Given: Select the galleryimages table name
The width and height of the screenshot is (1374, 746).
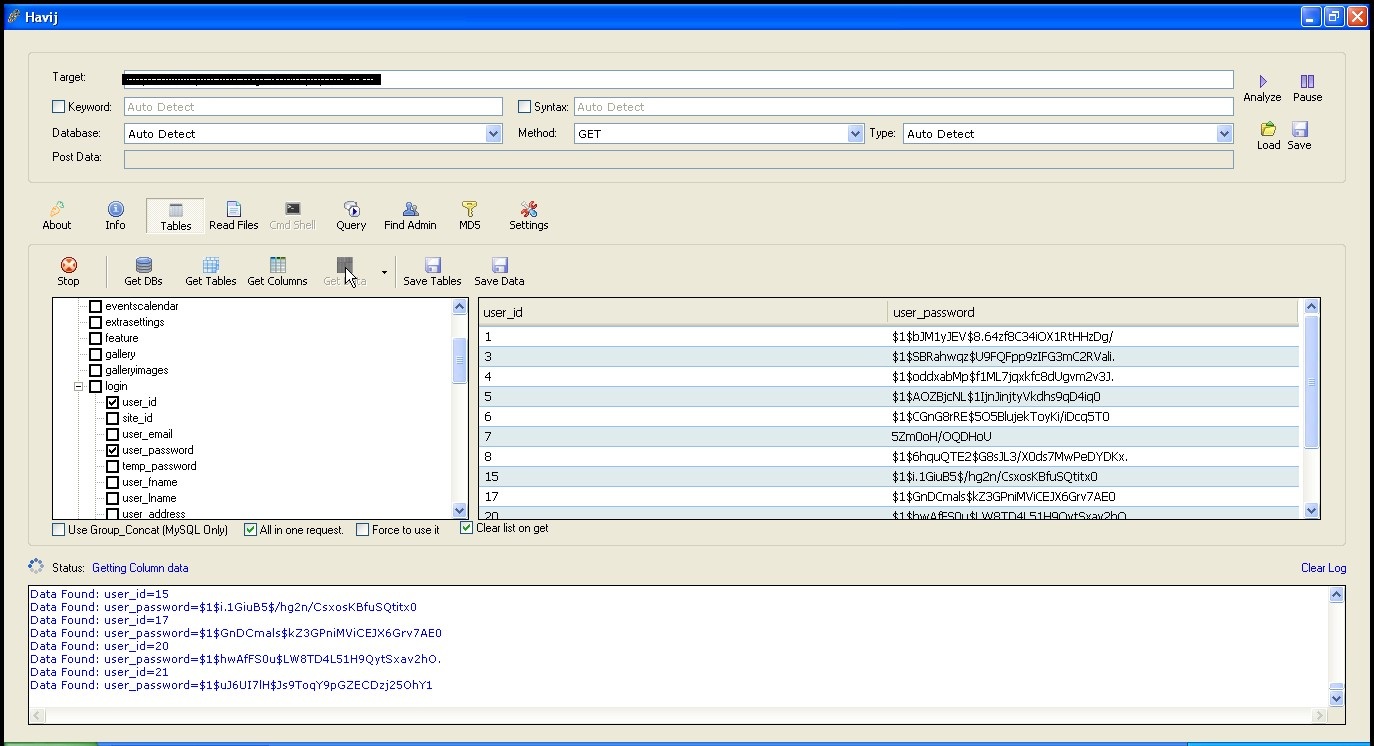Looking at the screenshot, I should (x=136, y=370).
